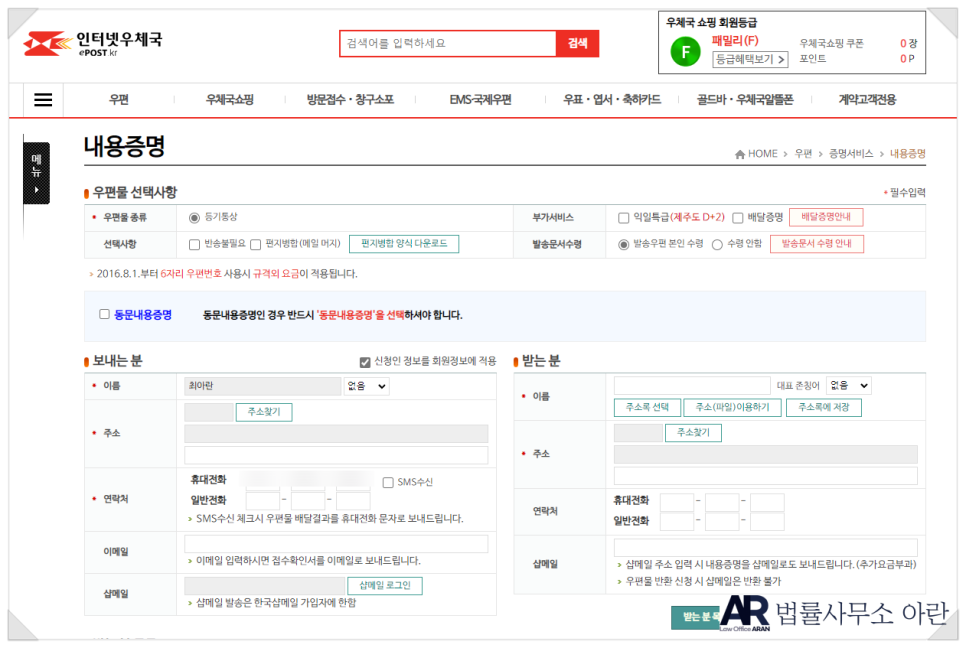Select the 수령 안함 radio button
966x648 pixels.
[x=717, y=244]
